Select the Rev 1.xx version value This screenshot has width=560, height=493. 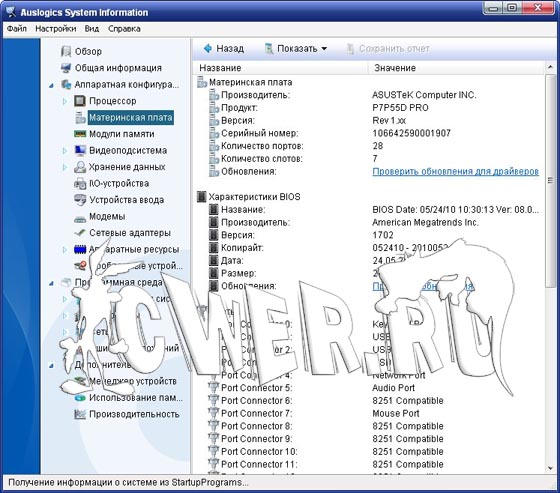point(389,120)
